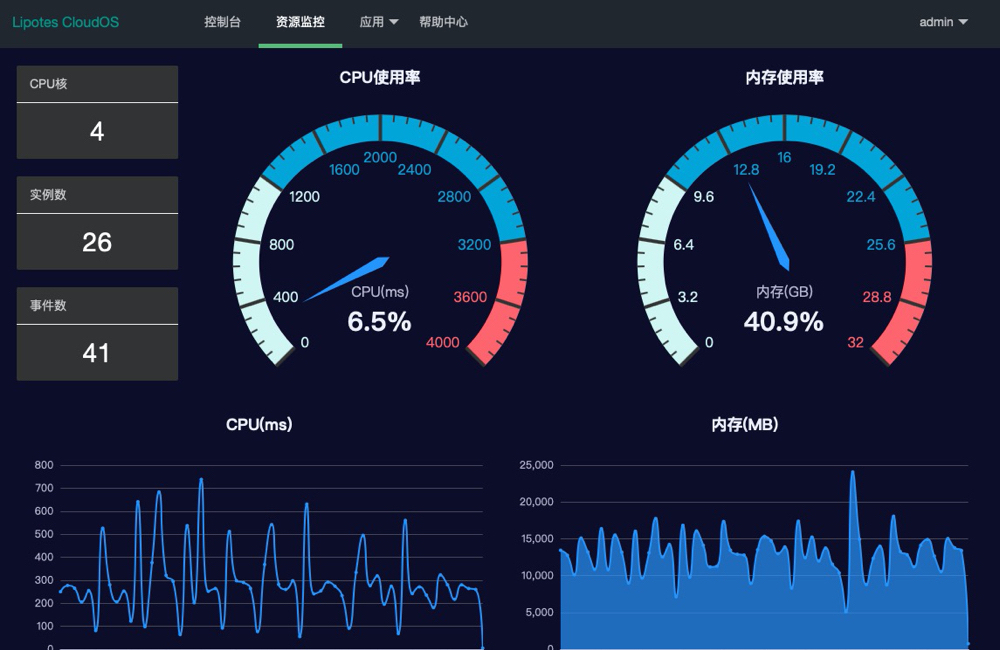Click the 实例数 card header
1000x650 pixels.
tap(98, 195)
